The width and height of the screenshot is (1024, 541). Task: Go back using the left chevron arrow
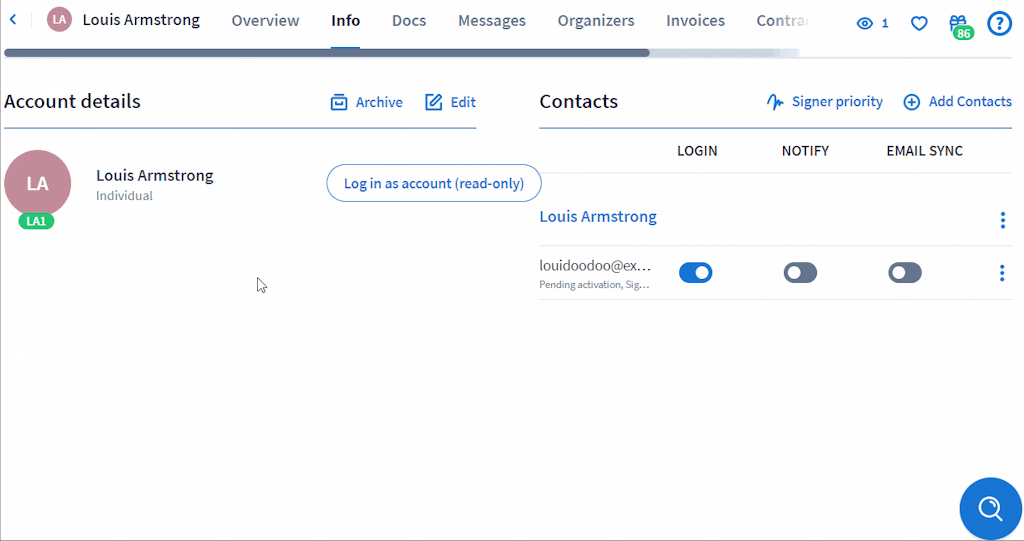(13, 20)
